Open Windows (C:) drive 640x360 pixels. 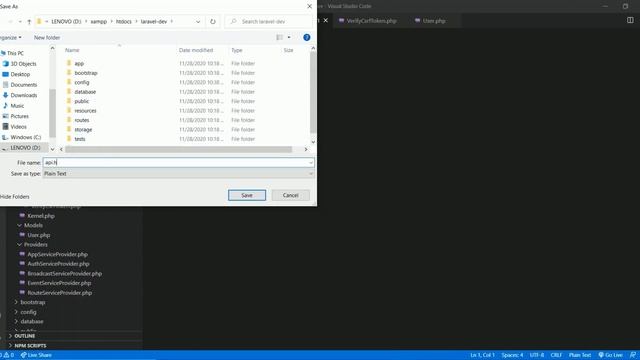tap(26, 137)
